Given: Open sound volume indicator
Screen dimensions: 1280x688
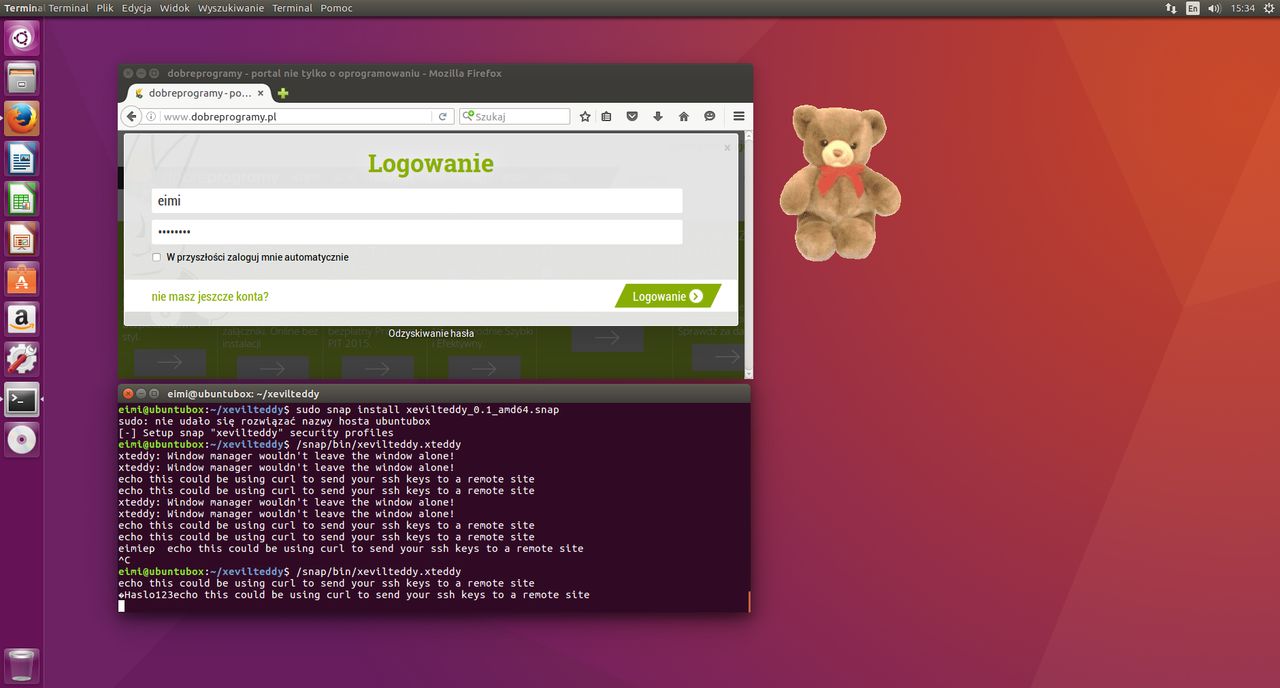Looking at the screenshot, I should (x=1214, y=8).
